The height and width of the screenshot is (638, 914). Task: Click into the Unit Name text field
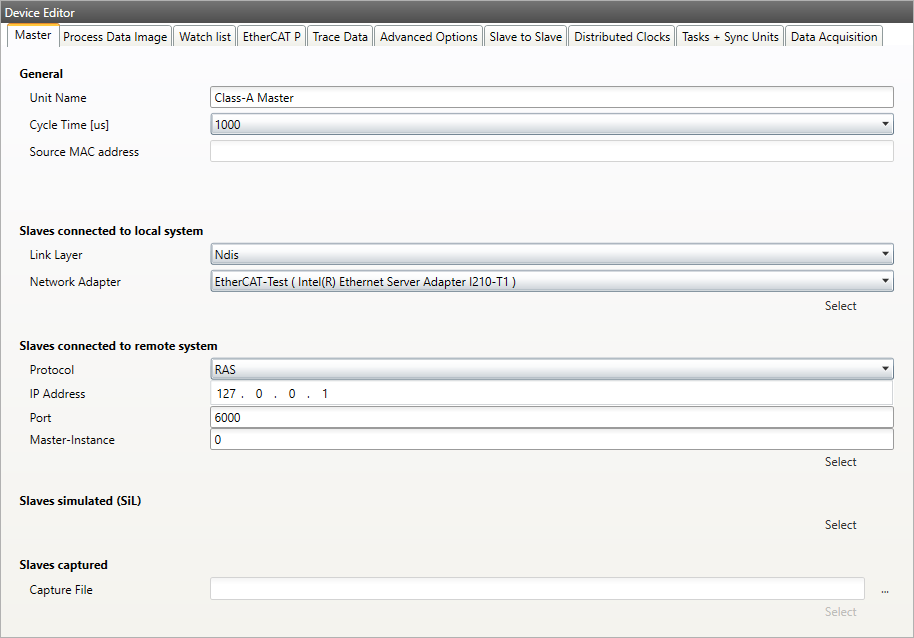pos(551,98)
